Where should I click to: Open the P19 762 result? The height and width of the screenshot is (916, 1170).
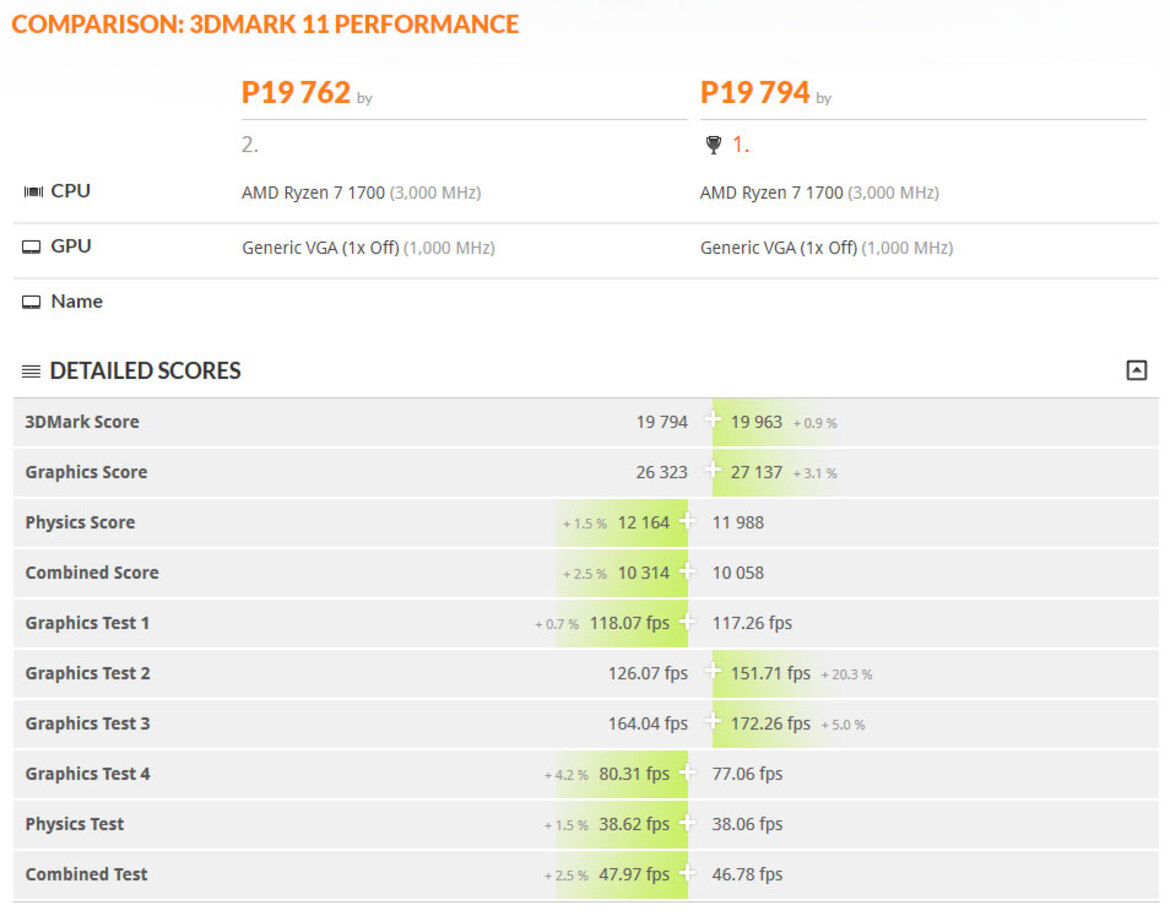[x=295, y=92]
